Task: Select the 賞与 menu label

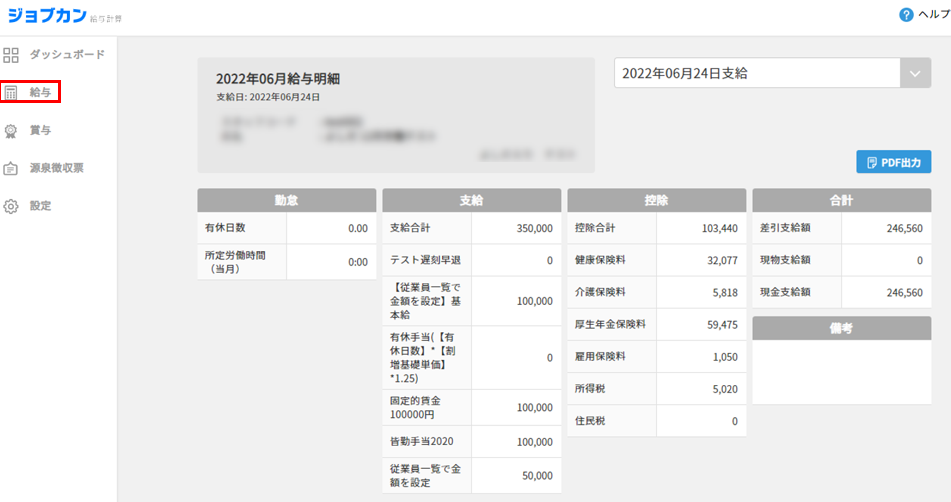Action: pyautogui.click(x=41, y=130)
